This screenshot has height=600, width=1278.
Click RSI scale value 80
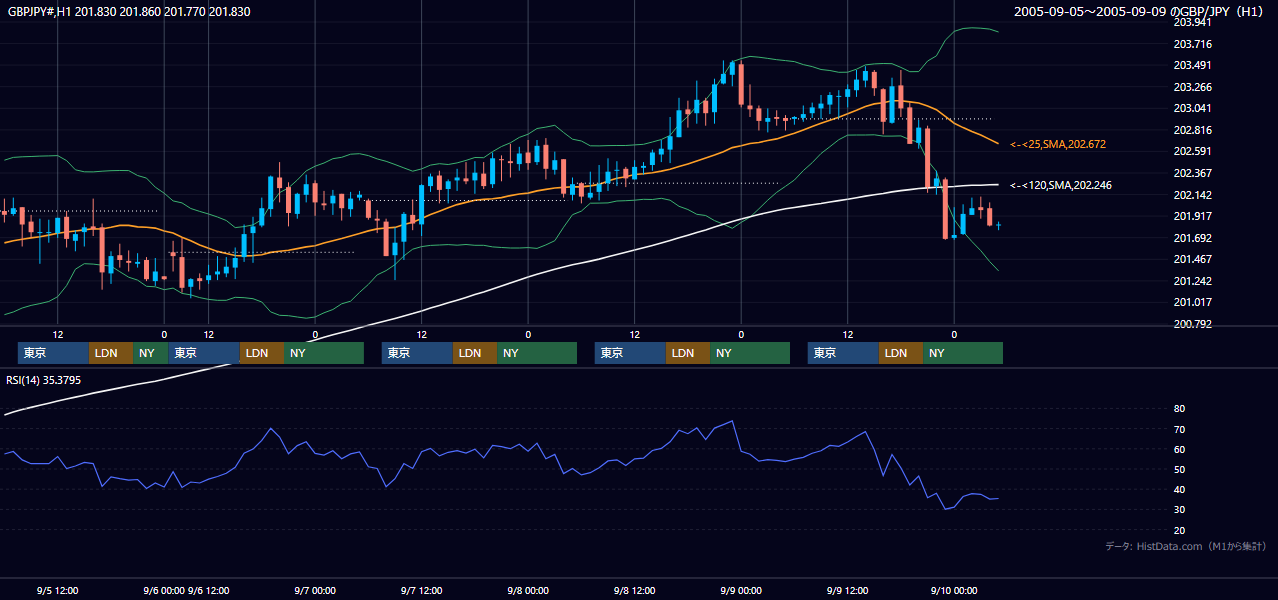1179,409
